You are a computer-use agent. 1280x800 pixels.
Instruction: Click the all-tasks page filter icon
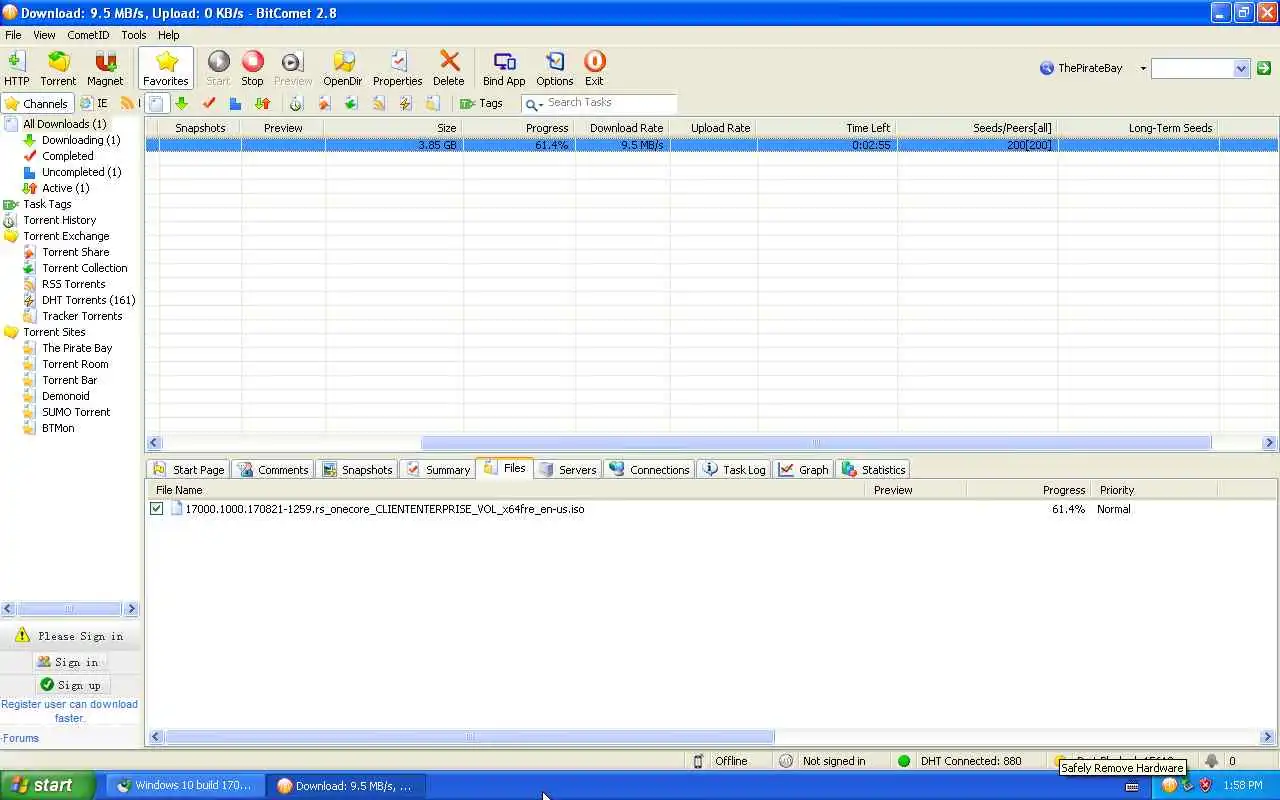click(156, 103)
